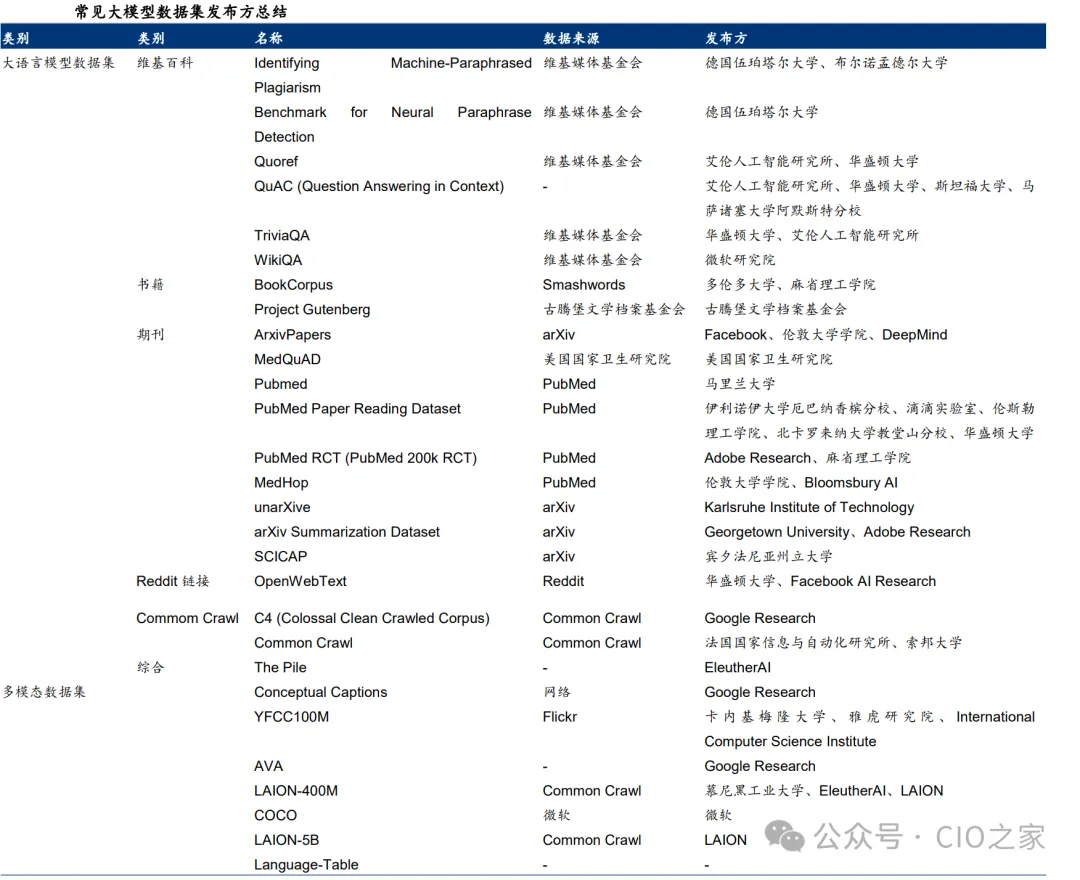
Task: Click "LAION" publisher in the LAION-5B row
Action: click(725, 840)
